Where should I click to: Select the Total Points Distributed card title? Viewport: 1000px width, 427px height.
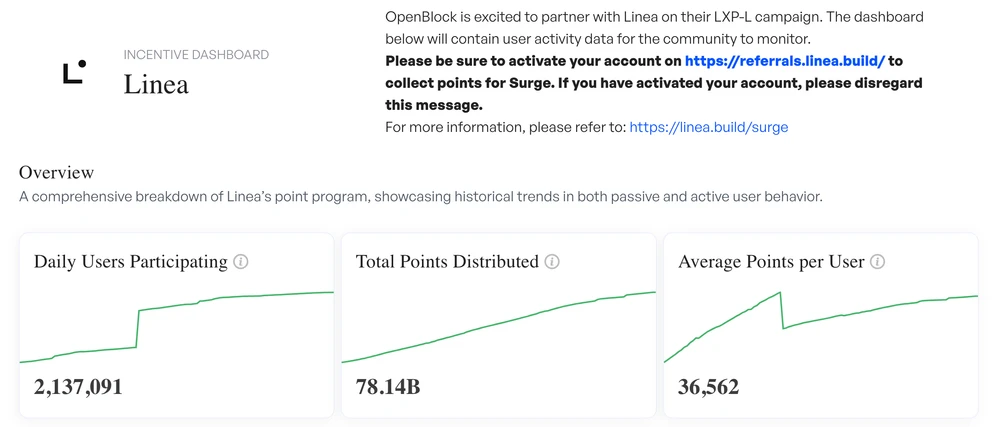click(447, 262)
